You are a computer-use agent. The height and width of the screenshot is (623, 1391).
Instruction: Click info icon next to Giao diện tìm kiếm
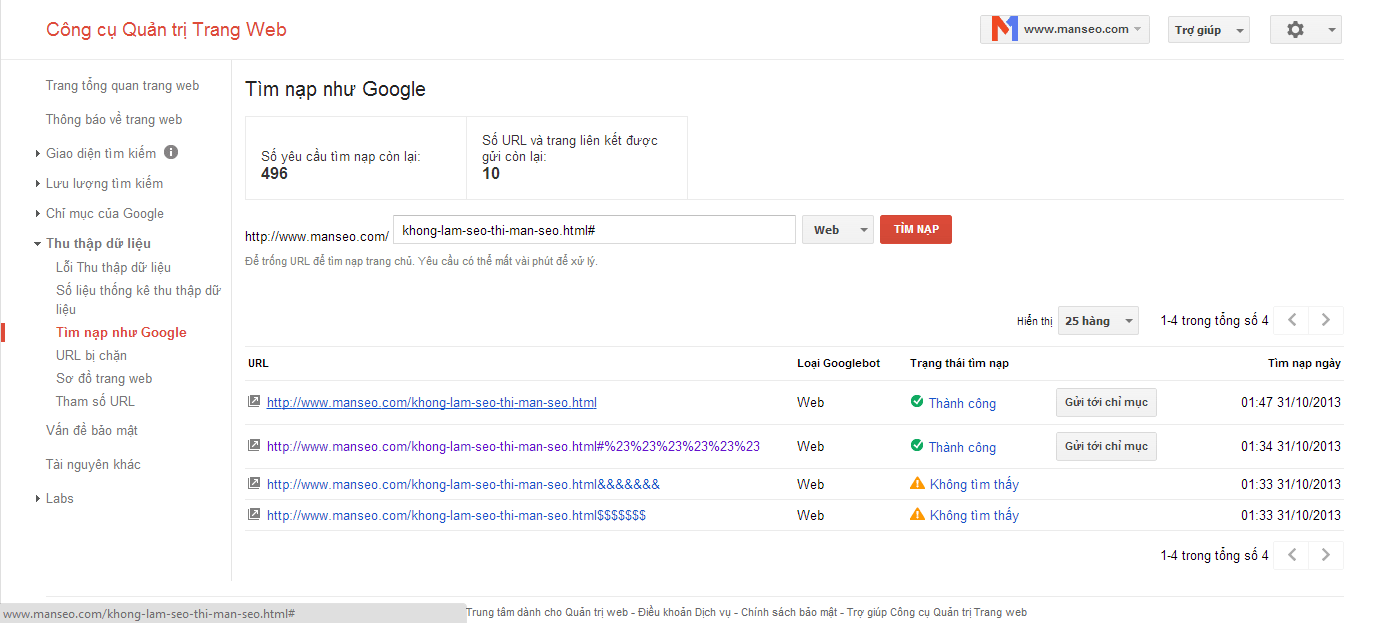coord(171,153)
